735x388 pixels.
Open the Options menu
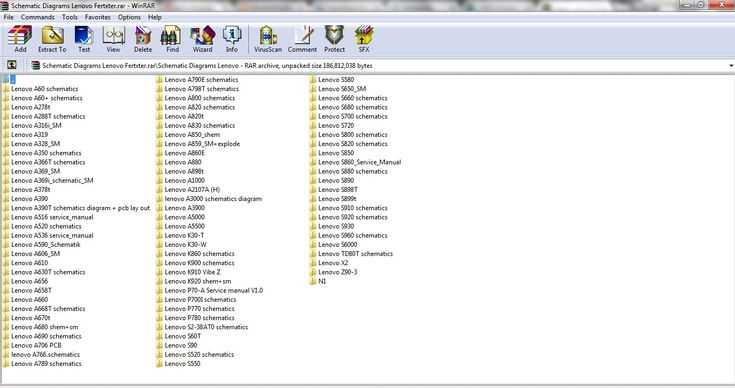point(129,17)
